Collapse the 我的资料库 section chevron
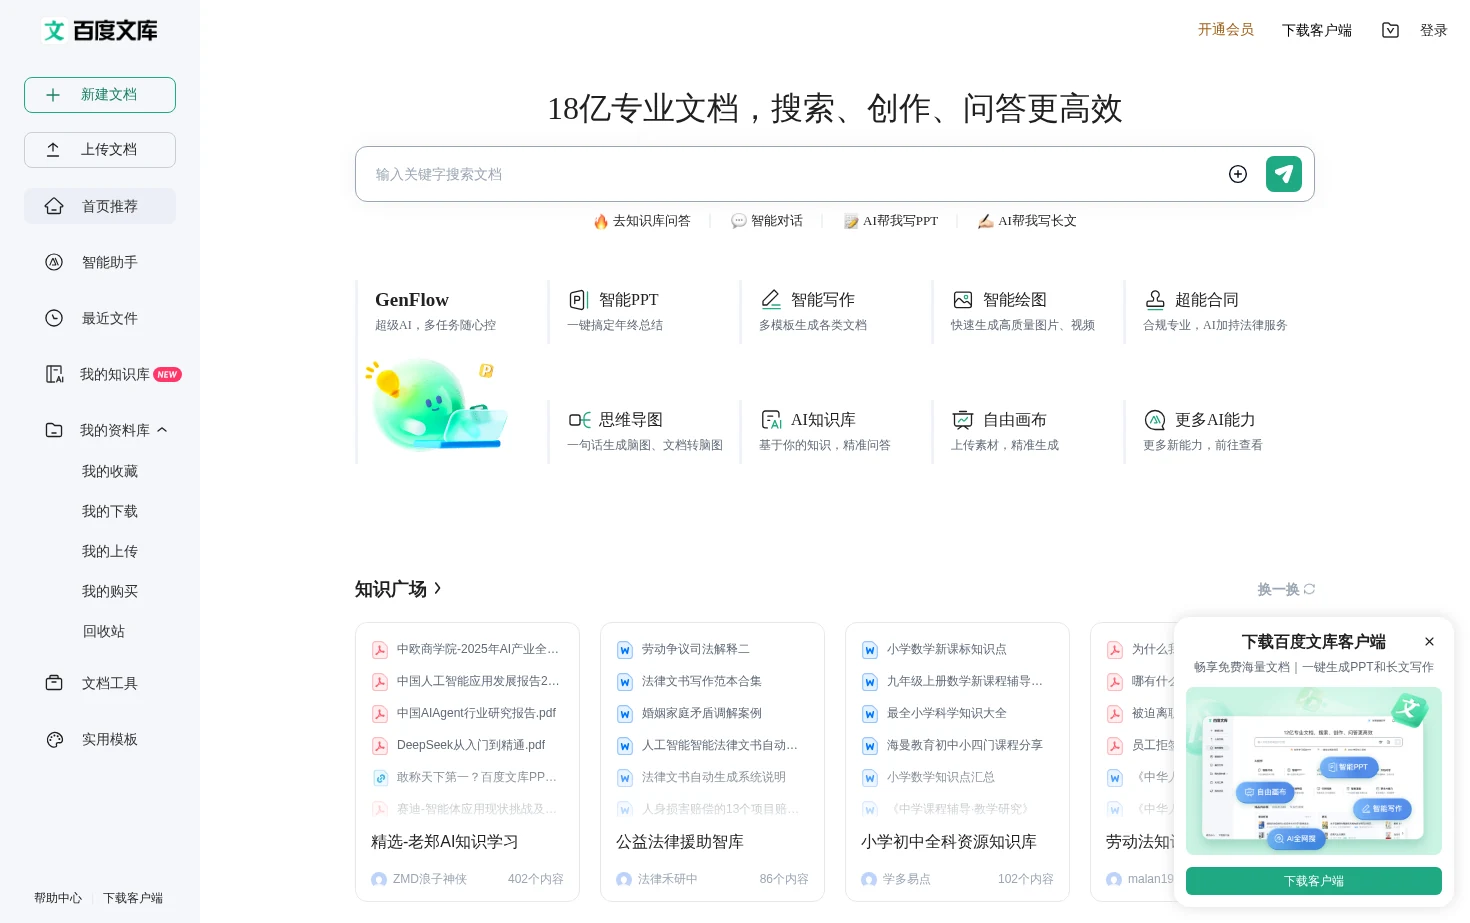The image size is (1470, 923). (162, 430)
